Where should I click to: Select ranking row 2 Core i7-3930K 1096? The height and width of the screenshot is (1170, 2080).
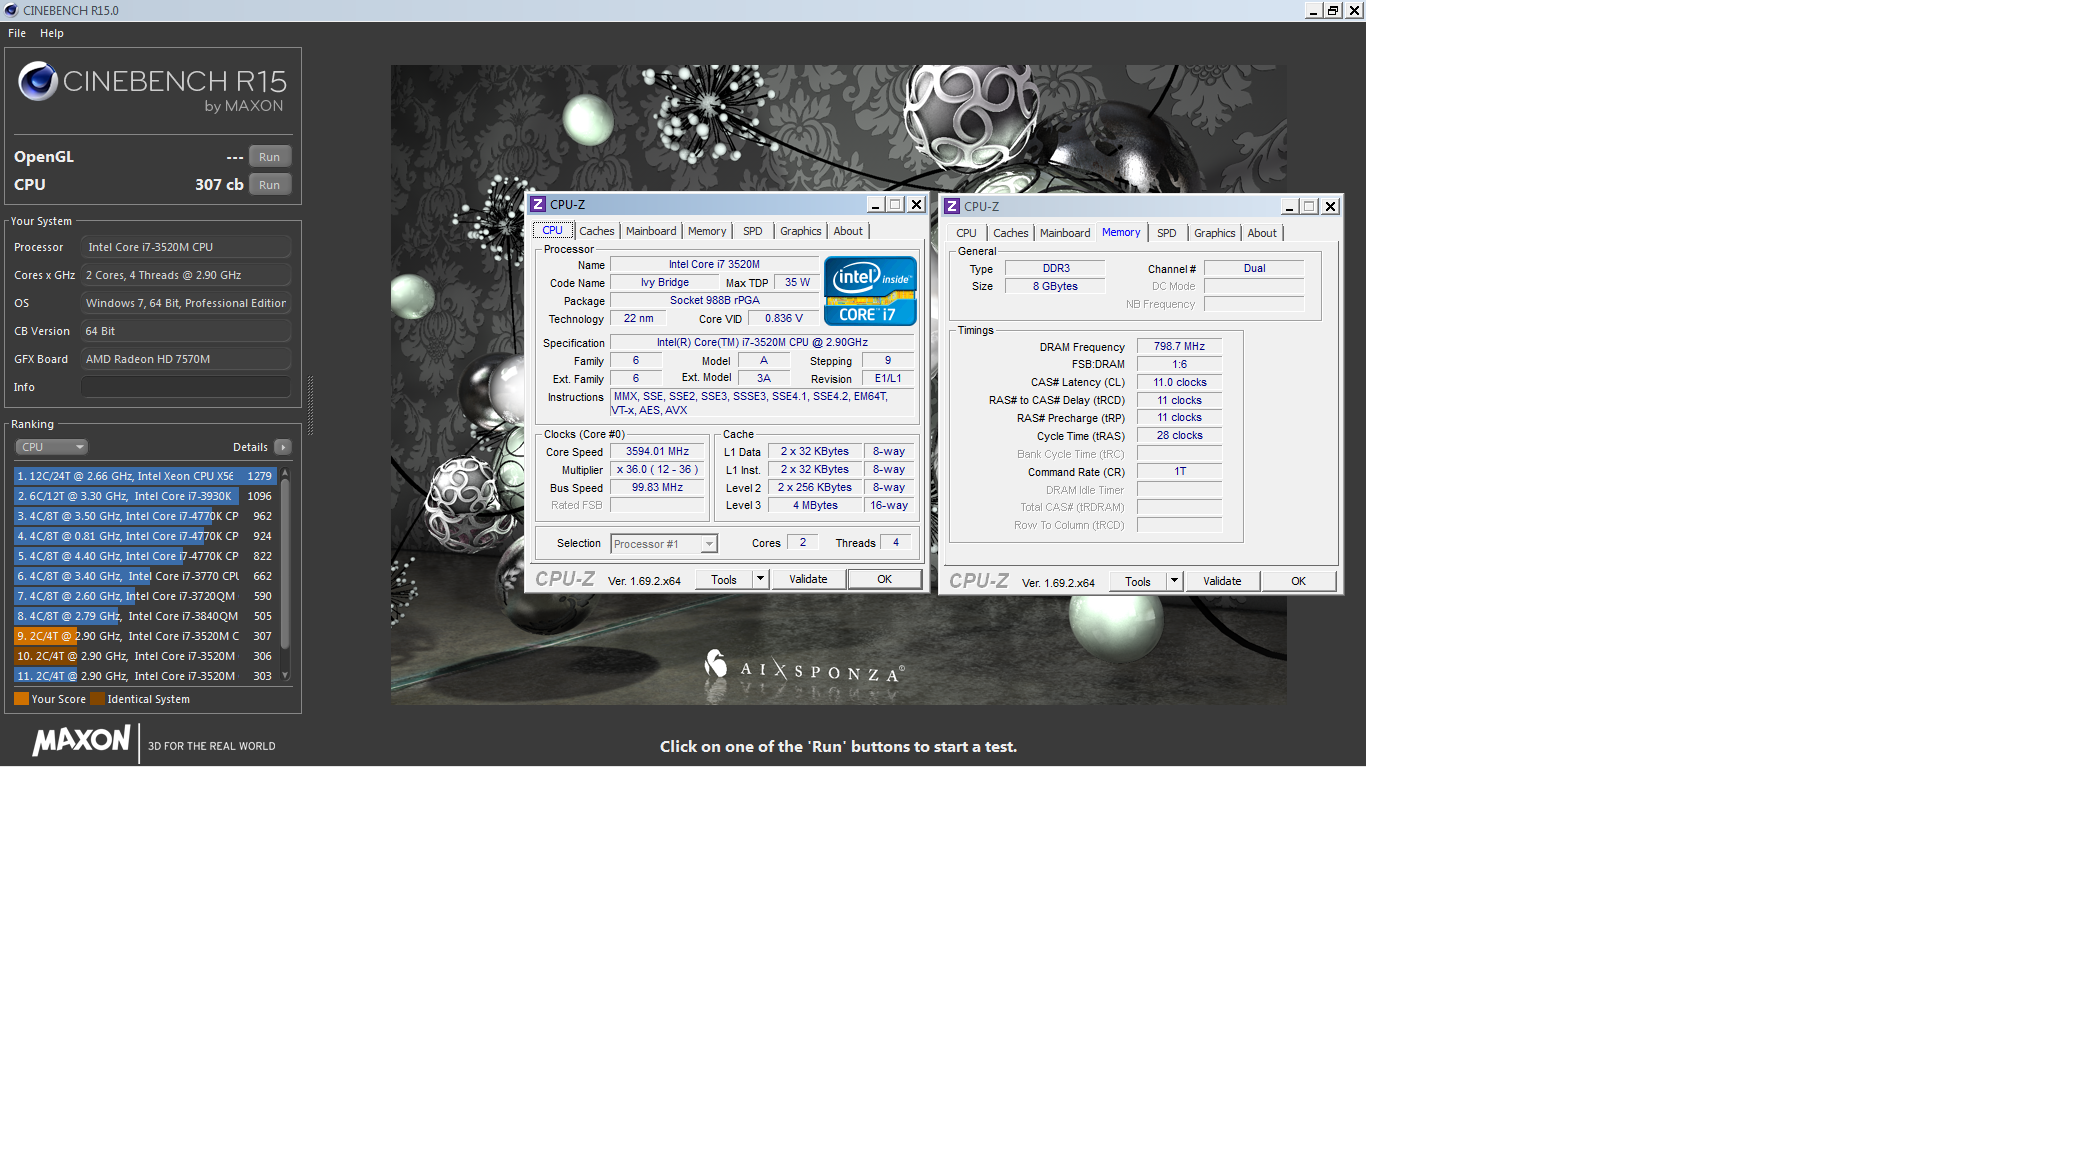[145, 496]
